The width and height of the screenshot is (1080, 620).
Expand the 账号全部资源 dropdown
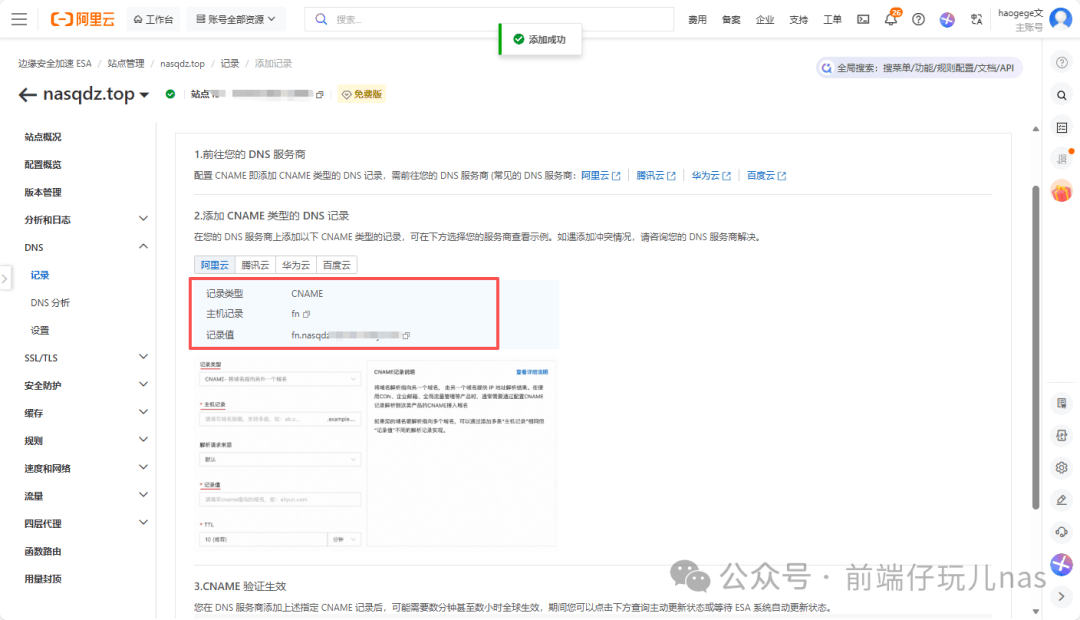click(236, 19)
